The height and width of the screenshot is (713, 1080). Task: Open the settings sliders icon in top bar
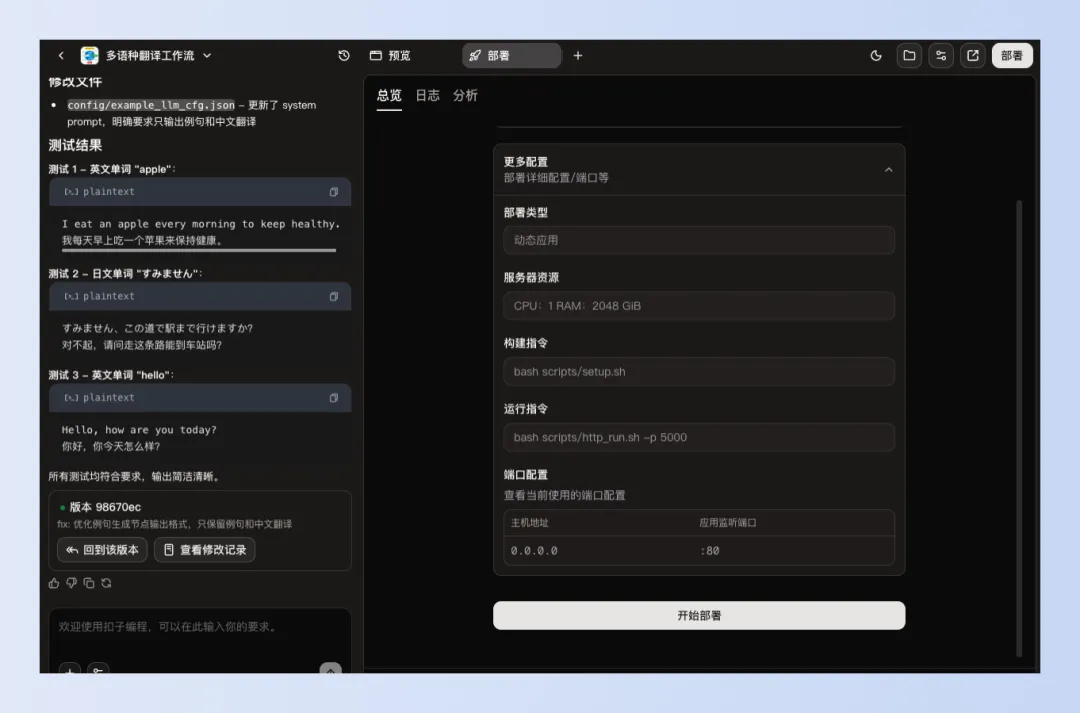(x=941, y=56)
